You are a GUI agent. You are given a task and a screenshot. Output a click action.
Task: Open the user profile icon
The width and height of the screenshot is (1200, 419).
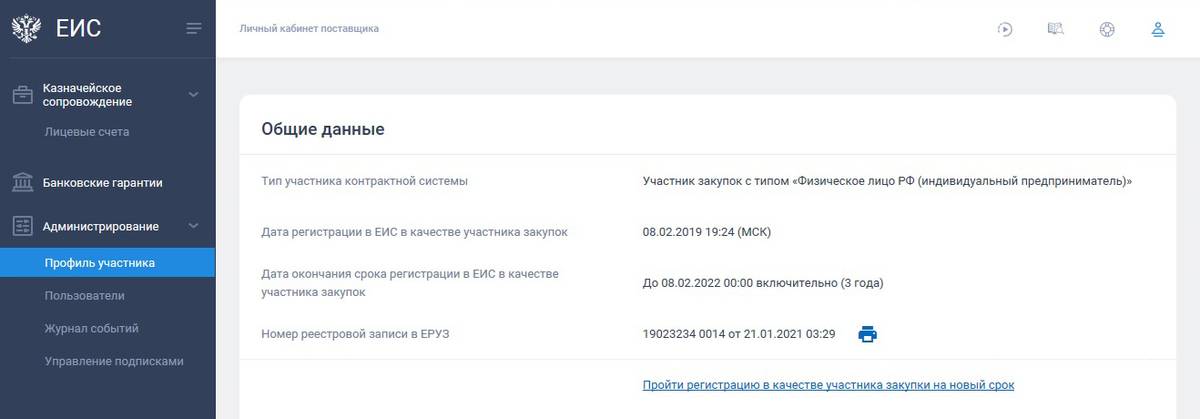[1158, 29]
